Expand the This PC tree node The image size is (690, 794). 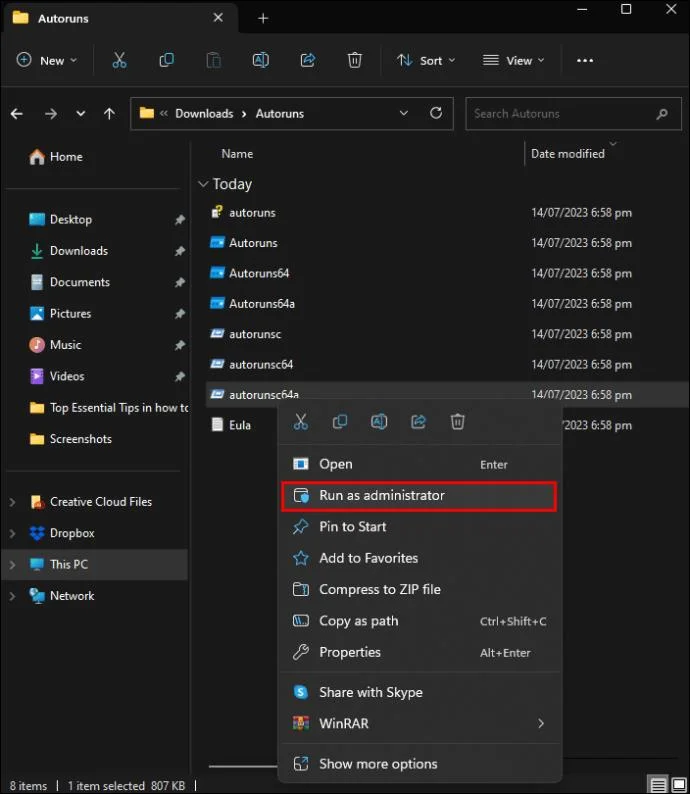13,565
